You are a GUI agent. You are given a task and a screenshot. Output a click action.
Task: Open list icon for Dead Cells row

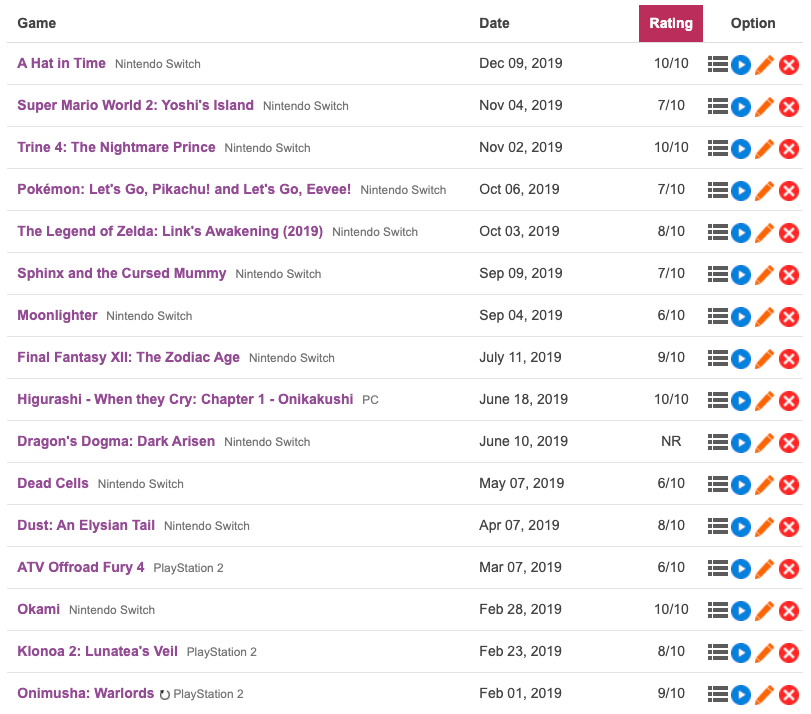tap(717, 484)
